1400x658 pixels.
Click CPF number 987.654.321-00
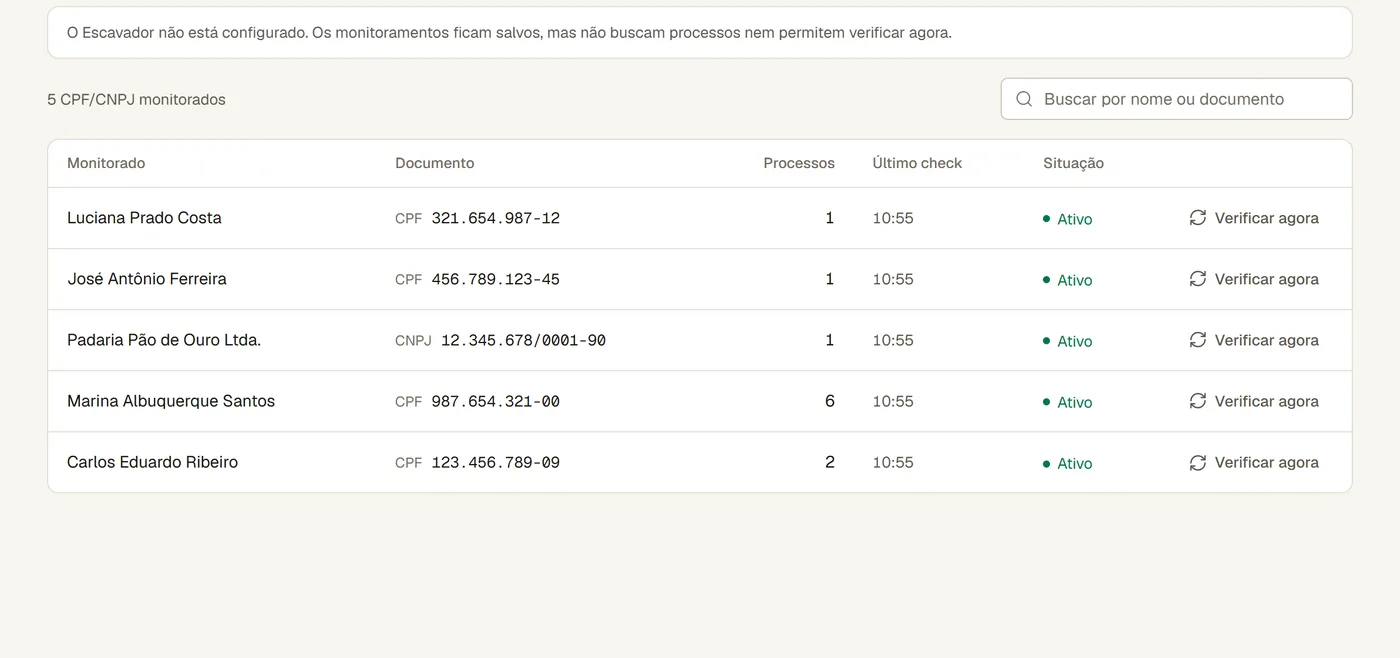click(495, 401)
